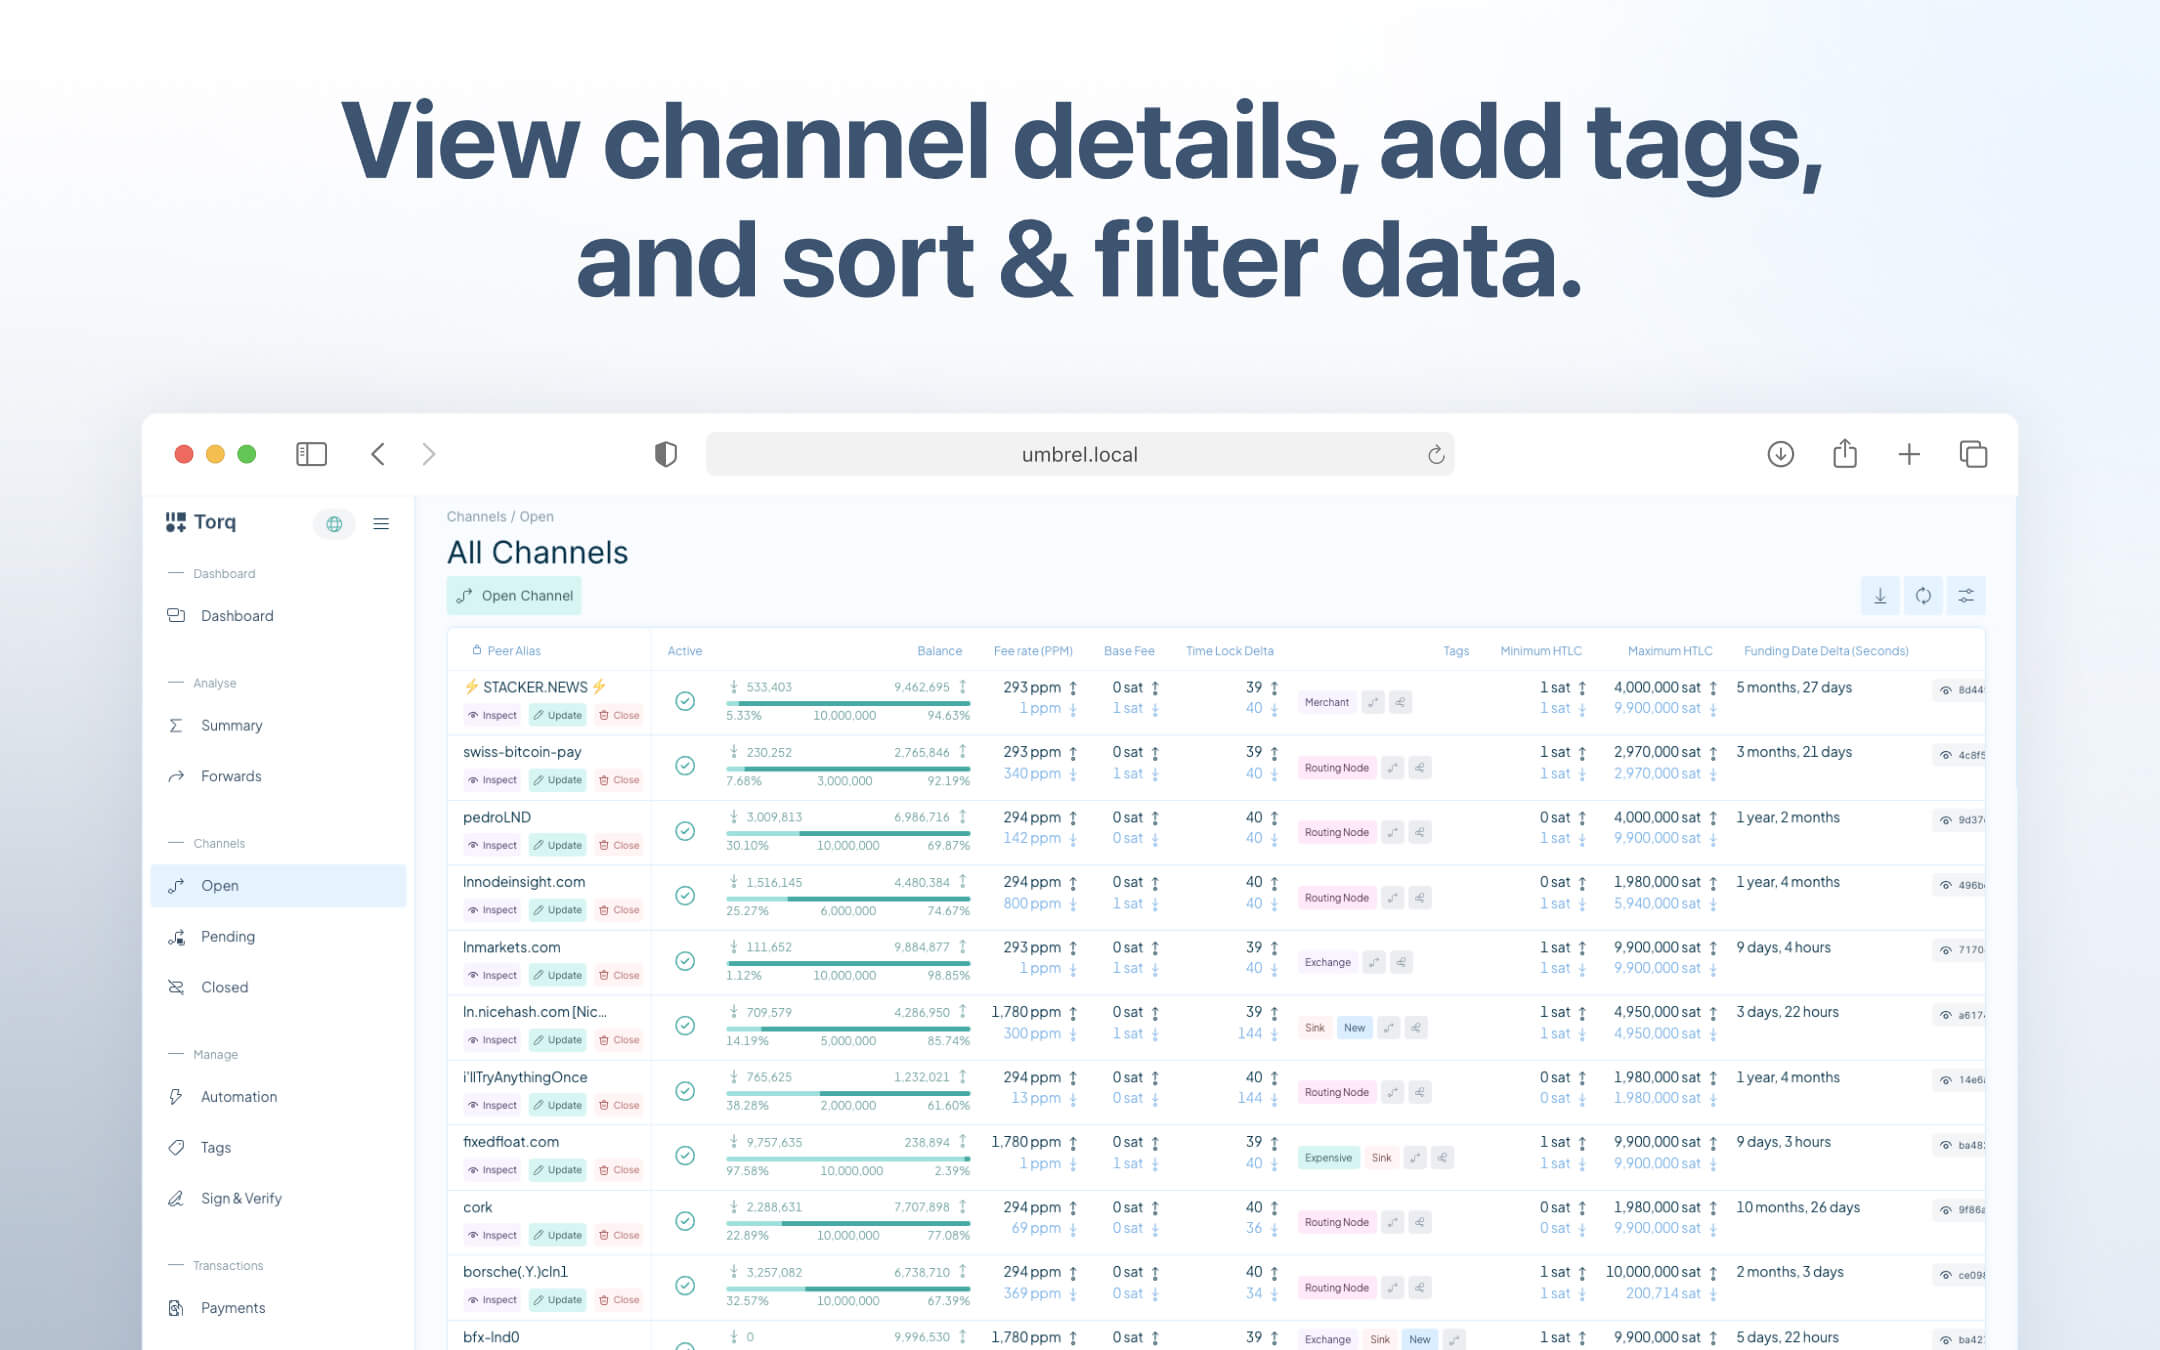
Task: Click the eye icon in cork row
Action: 1946,1210
